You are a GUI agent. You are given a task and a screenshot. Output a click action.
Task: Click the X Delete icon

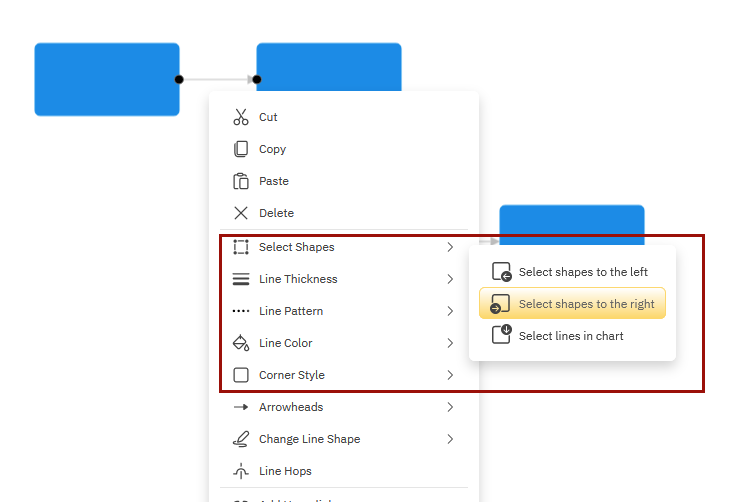coord(240,213)
